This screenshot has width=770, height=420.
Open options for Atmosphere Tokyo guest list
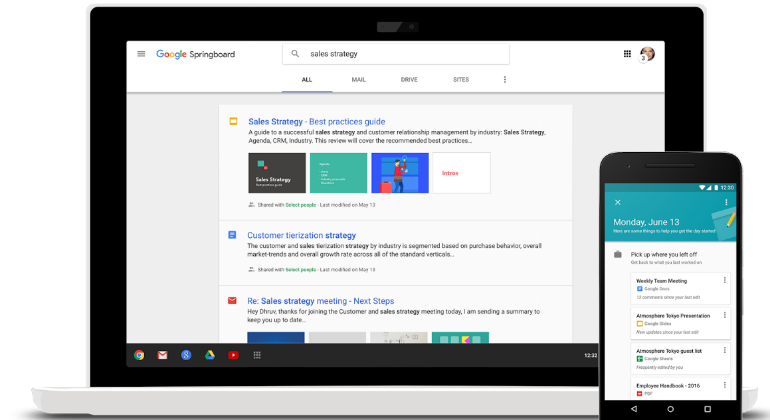724,350
